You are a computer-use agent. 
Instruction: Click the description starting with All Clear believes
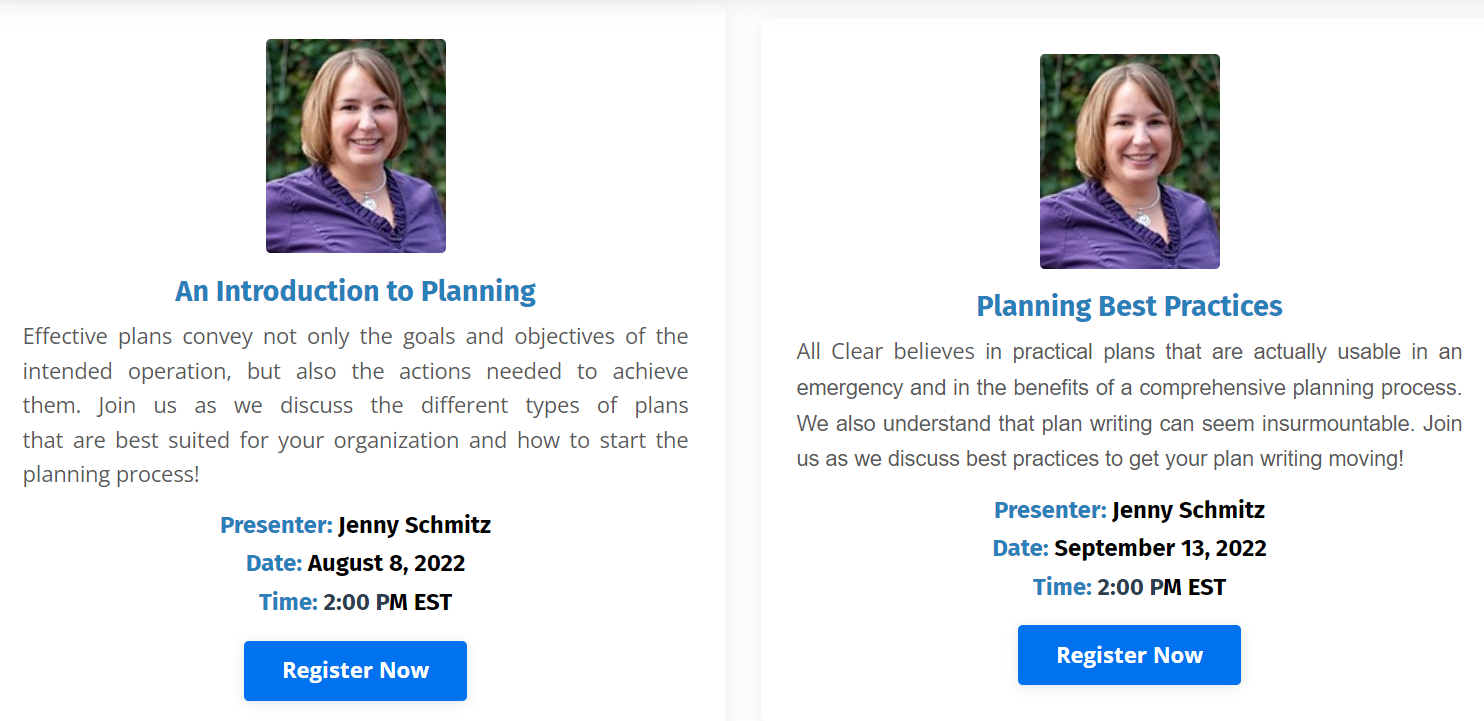1129,405
